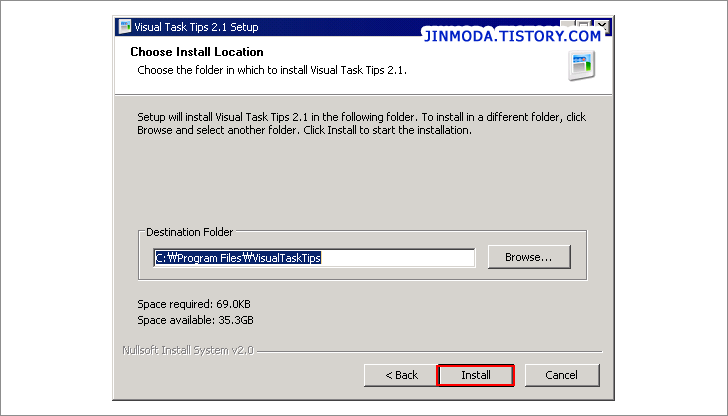Click the 'Choose the folder in which to install' subtitle
This screenshot has width=728, height=416.
pos(272,70)
